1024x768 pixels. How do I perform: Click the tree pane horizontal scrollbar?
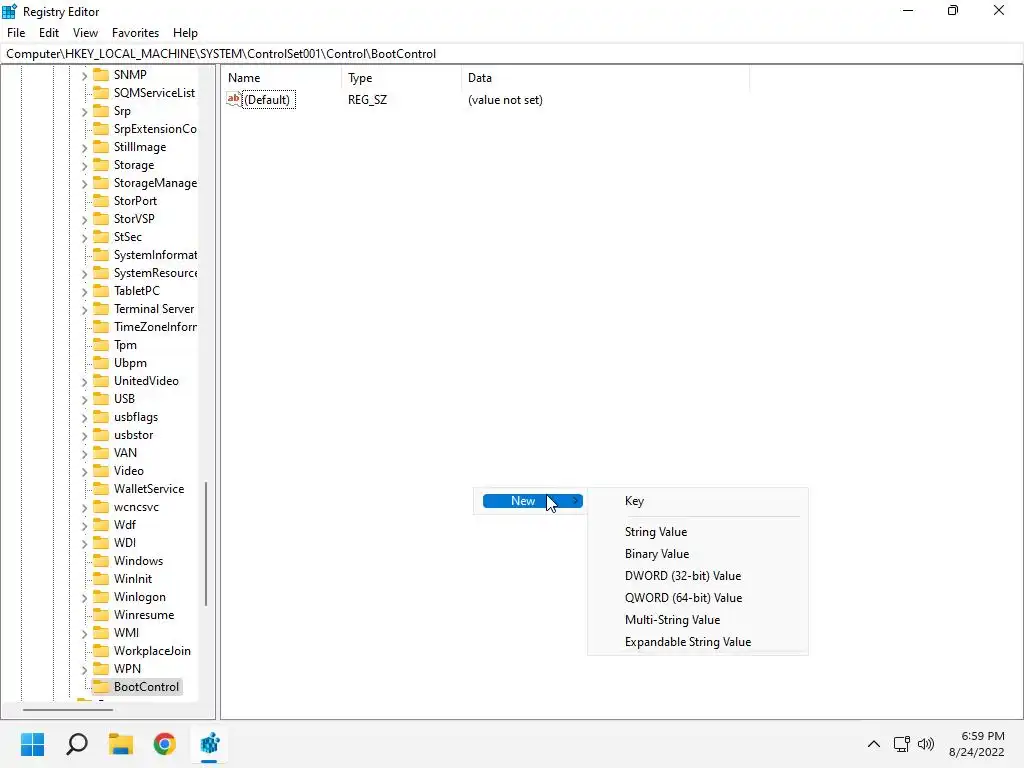pyautogui.click(x=68, y=709)
